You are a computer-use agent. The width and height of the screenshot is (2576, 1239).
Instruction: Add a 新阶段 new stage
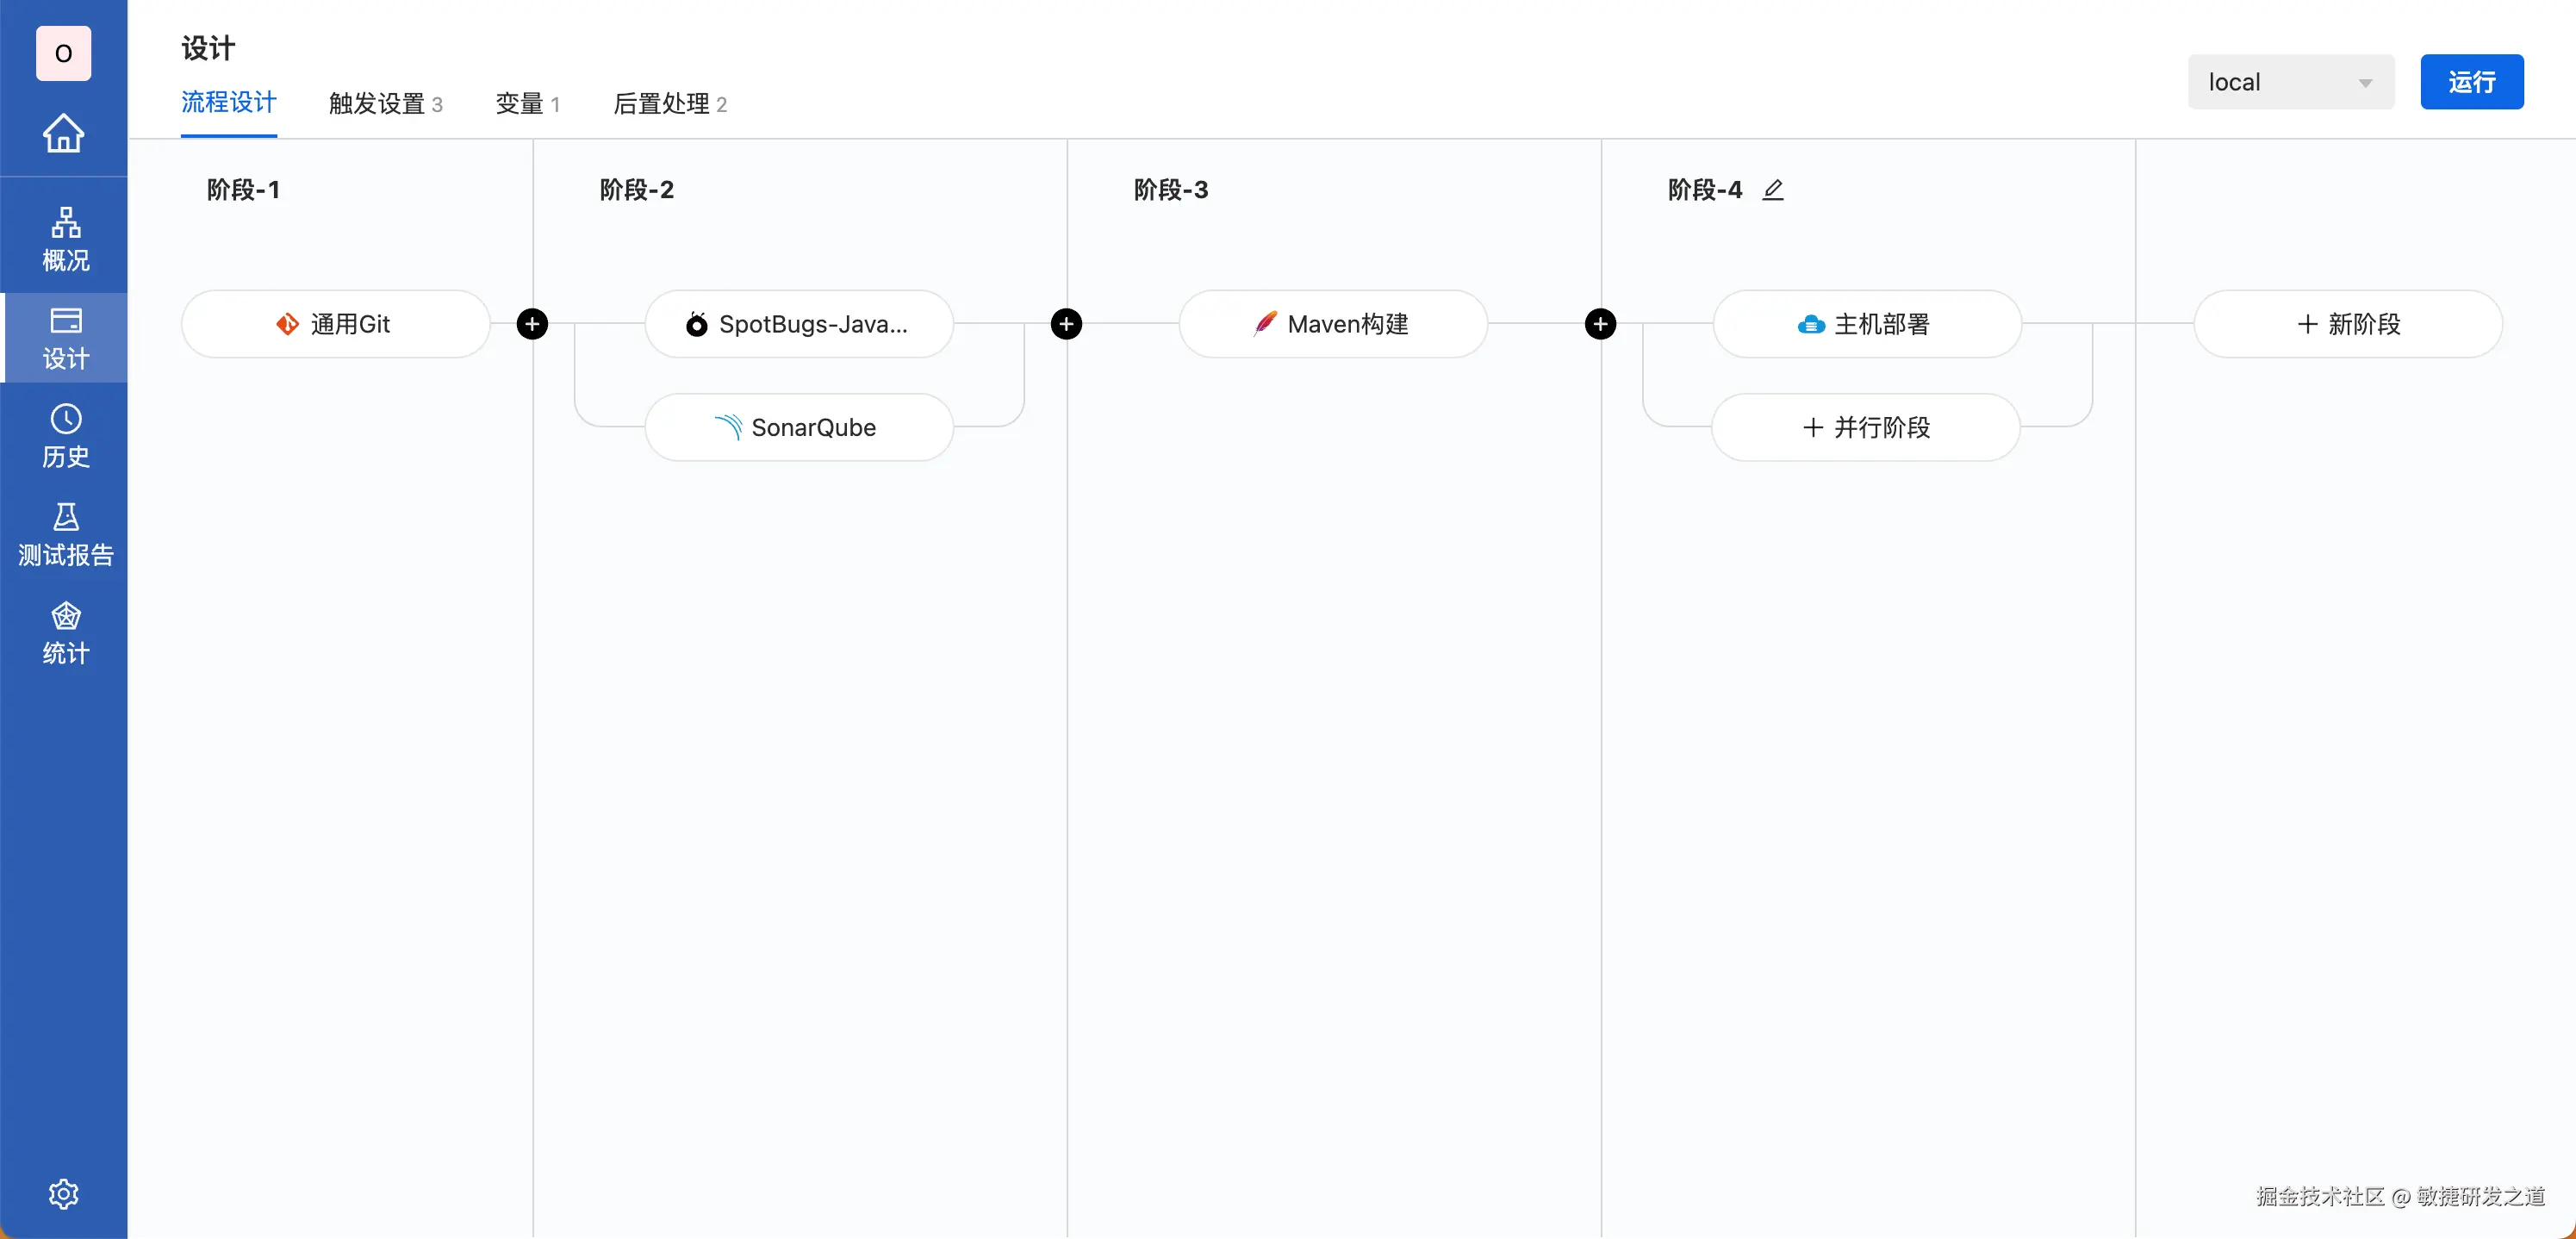coord(2348,324)
